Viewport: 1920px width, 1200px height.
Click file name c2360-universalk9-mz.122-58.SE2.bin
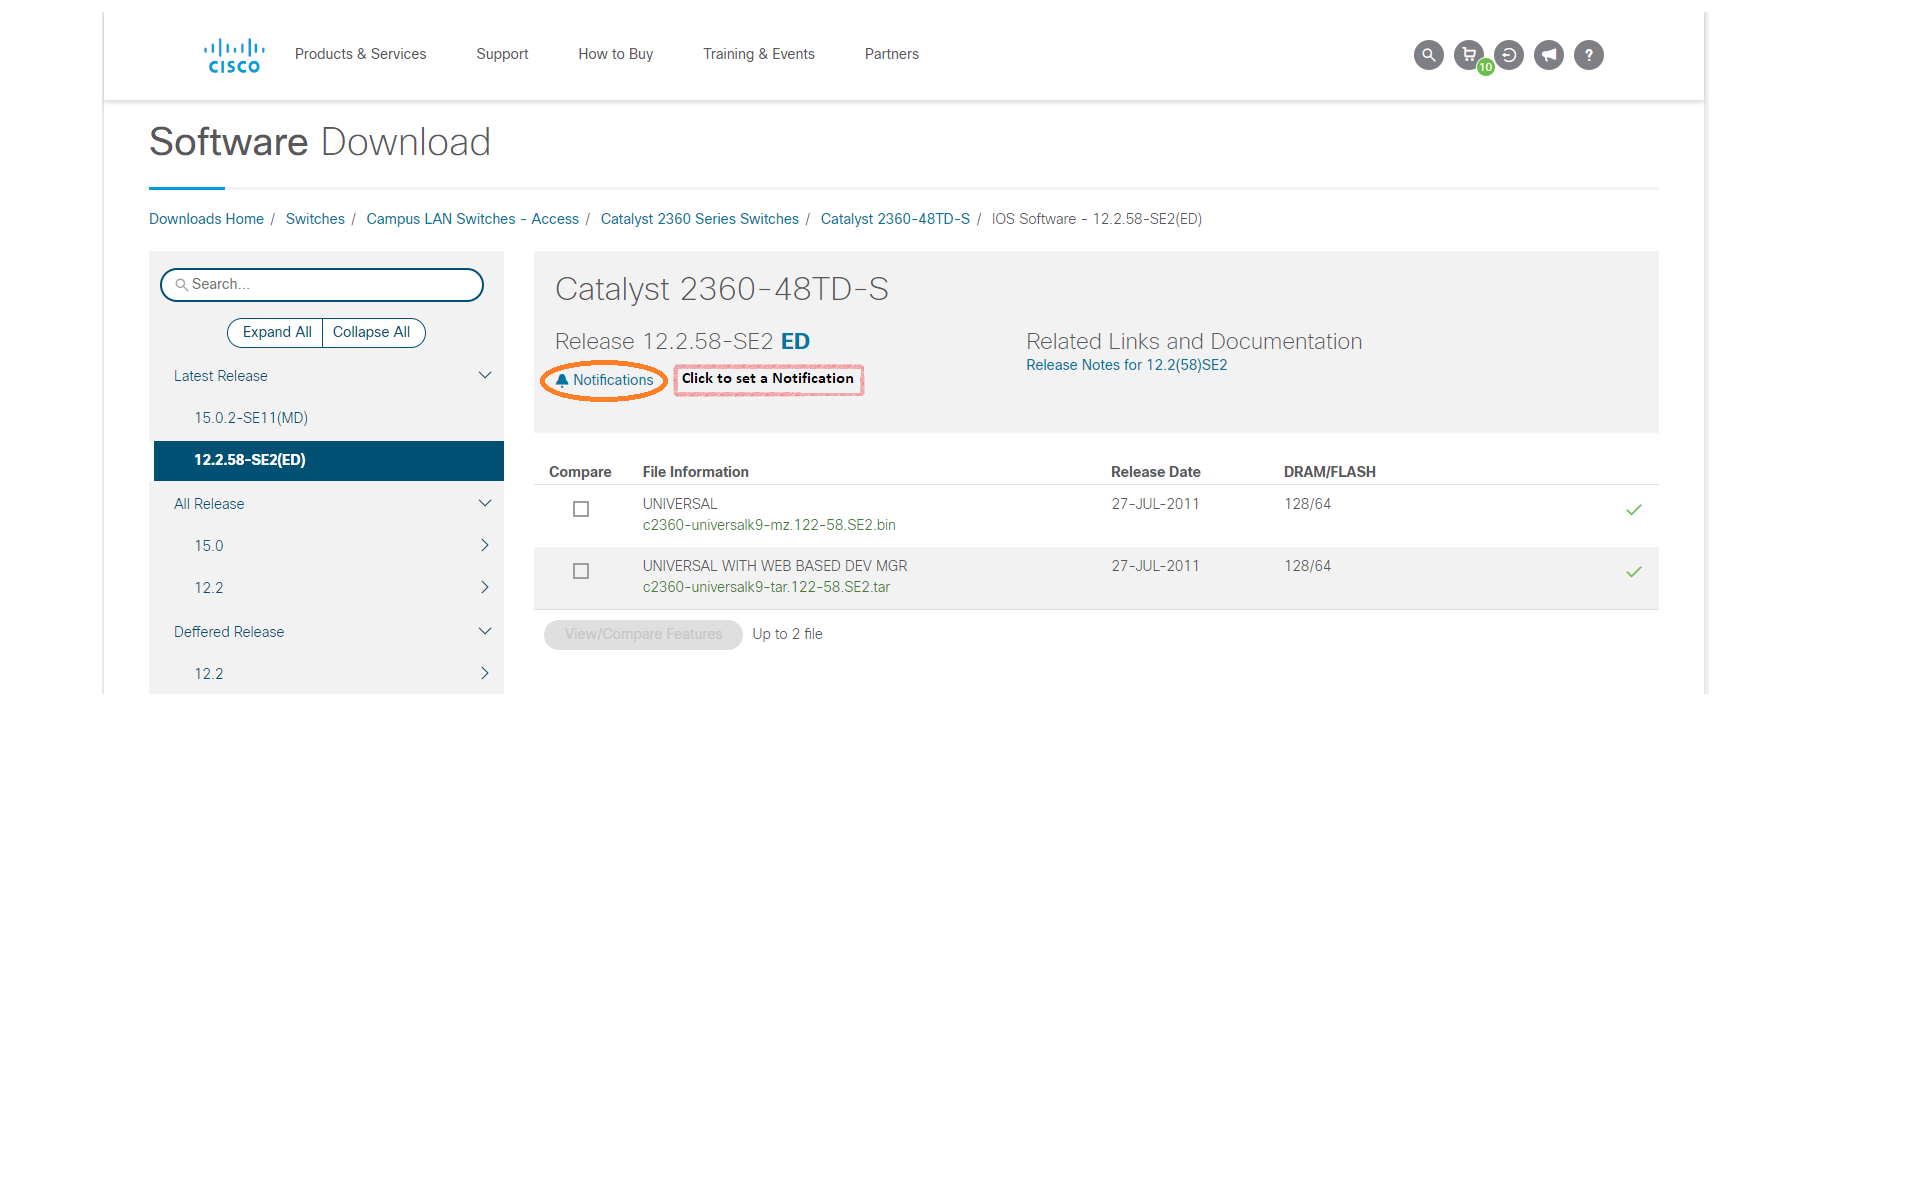769,525
